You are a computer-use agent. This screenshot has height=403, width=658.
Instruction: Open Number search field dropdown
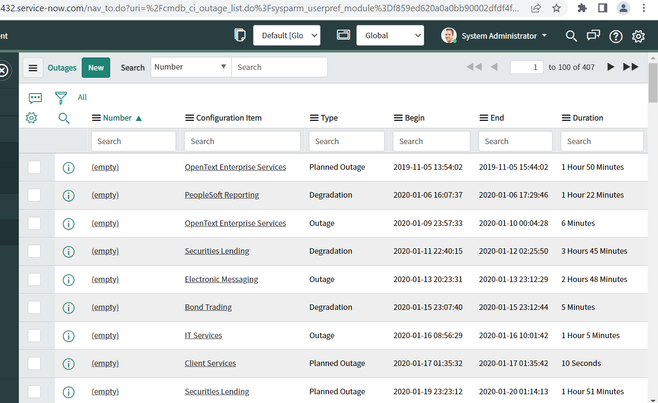click(x=191, y=67)
